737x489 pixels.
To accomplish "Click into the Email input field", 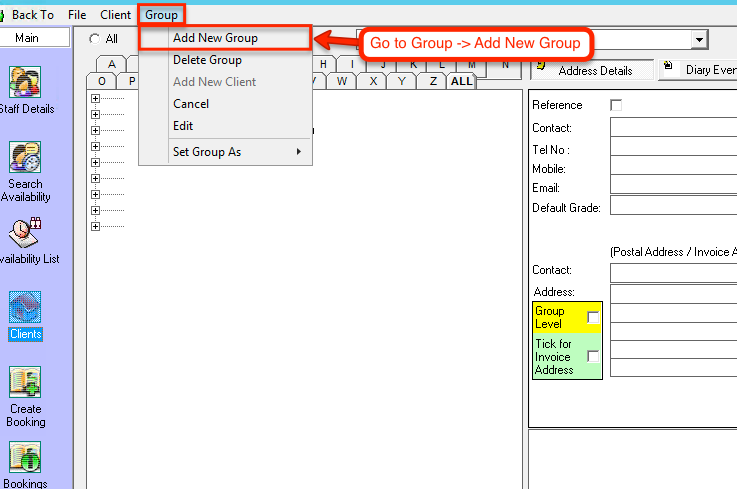I will click(673, 187).
